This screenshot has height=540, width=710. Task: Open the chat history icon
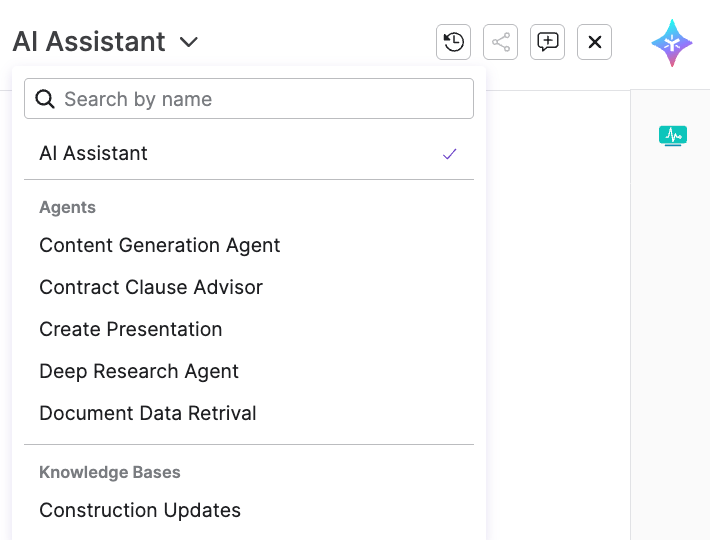coord(453,42)
